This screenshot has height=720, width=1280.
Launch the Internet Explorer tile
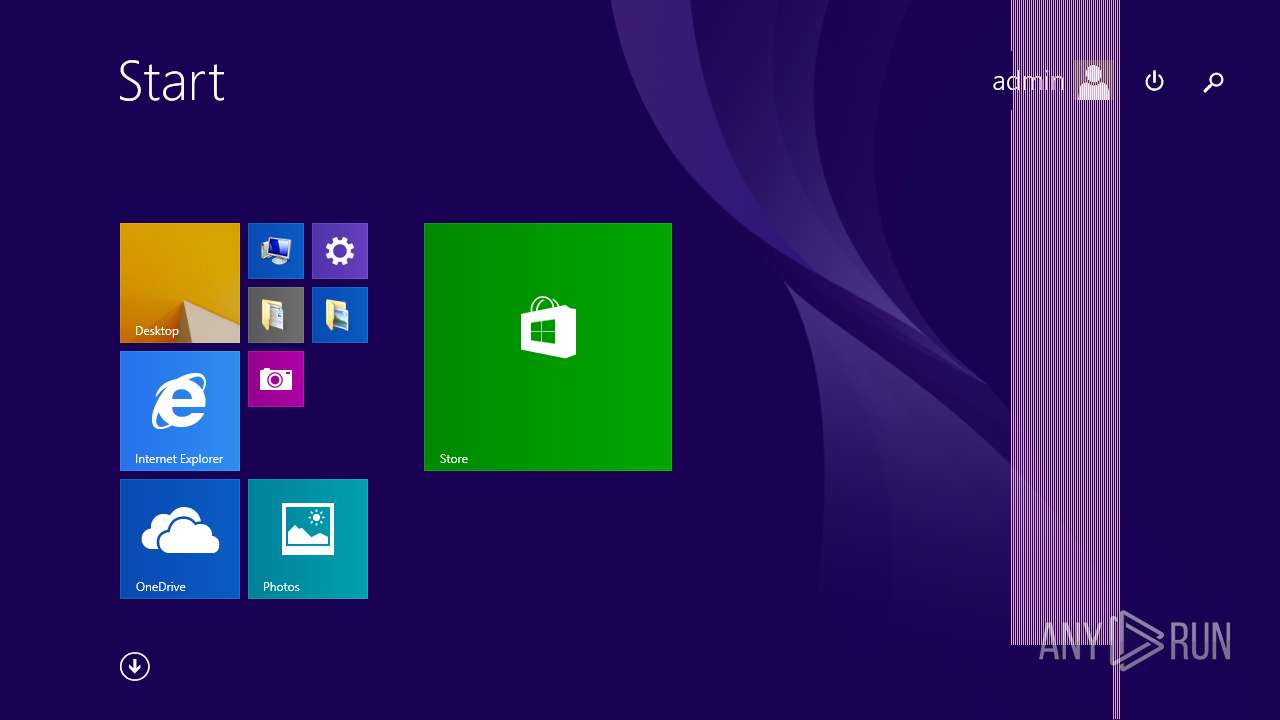[x=180, y=411]
